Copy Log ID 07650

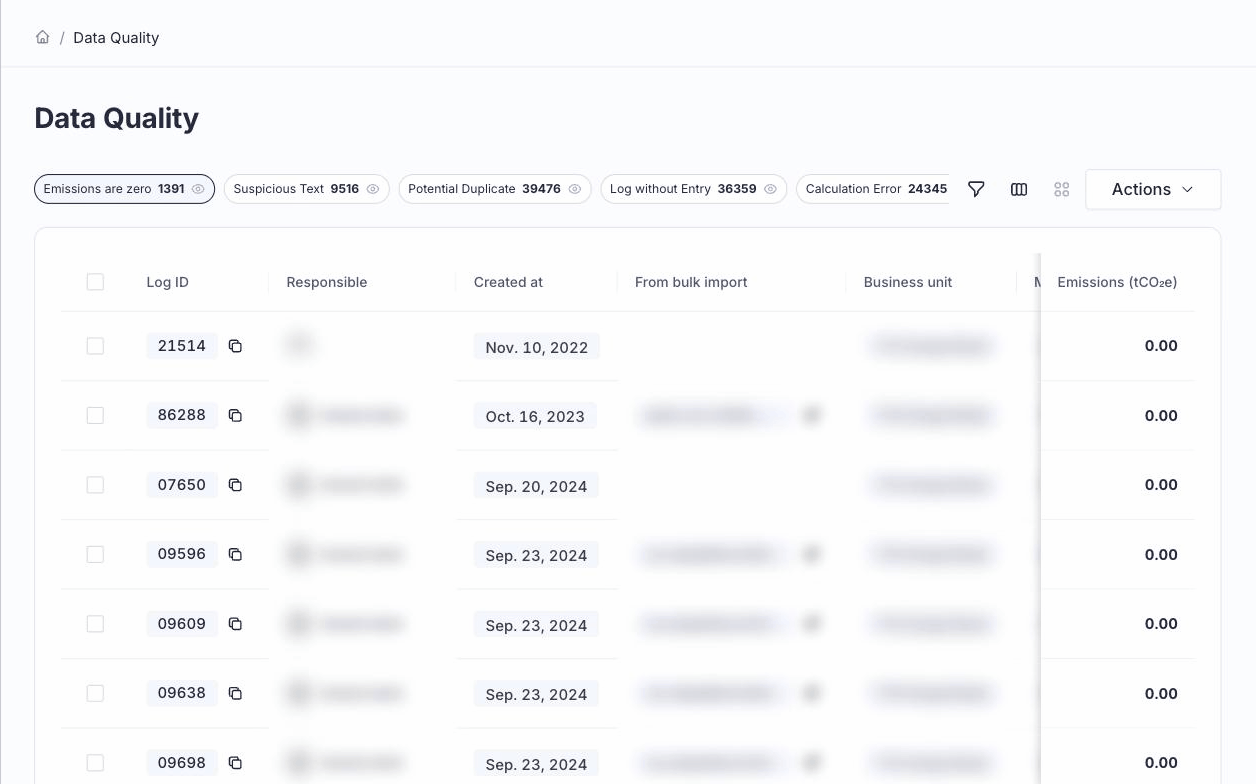click(235, 485)
